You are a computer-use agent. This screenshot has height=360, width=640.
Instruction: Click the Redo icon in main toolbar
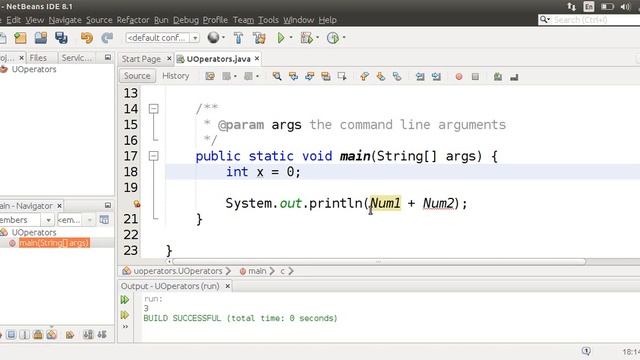tap(107, 38)
